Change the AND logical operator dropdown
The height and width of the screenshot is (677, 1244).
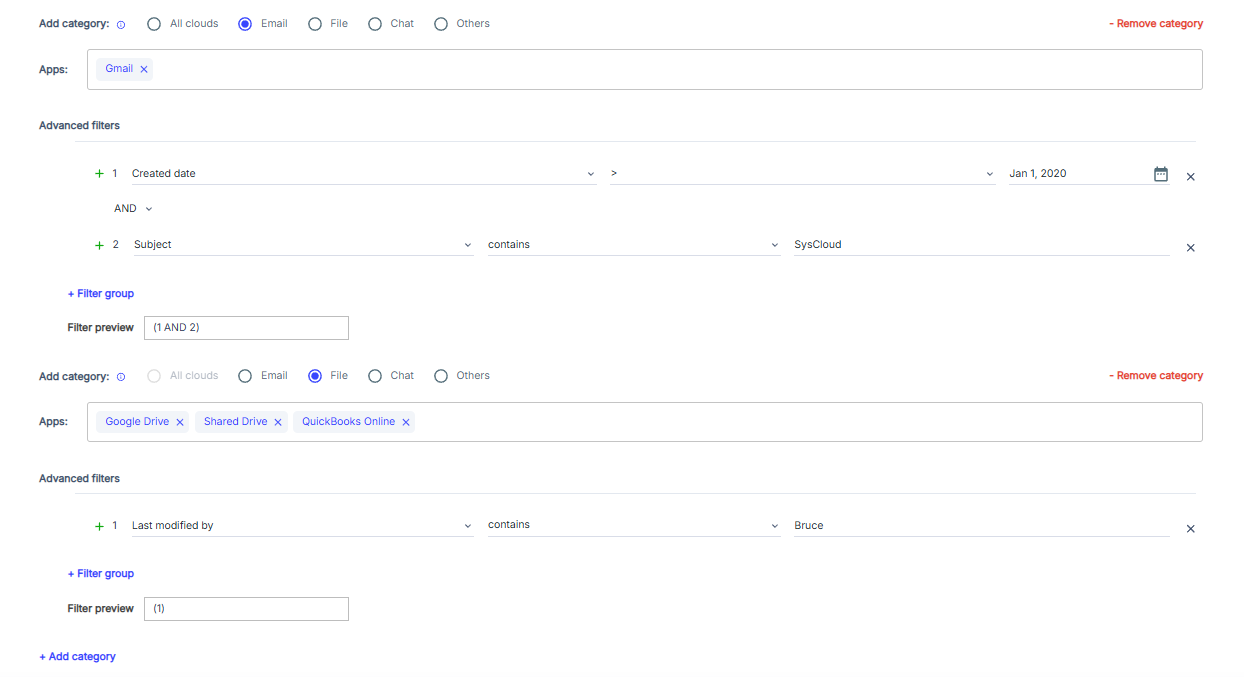pos(133,209)
